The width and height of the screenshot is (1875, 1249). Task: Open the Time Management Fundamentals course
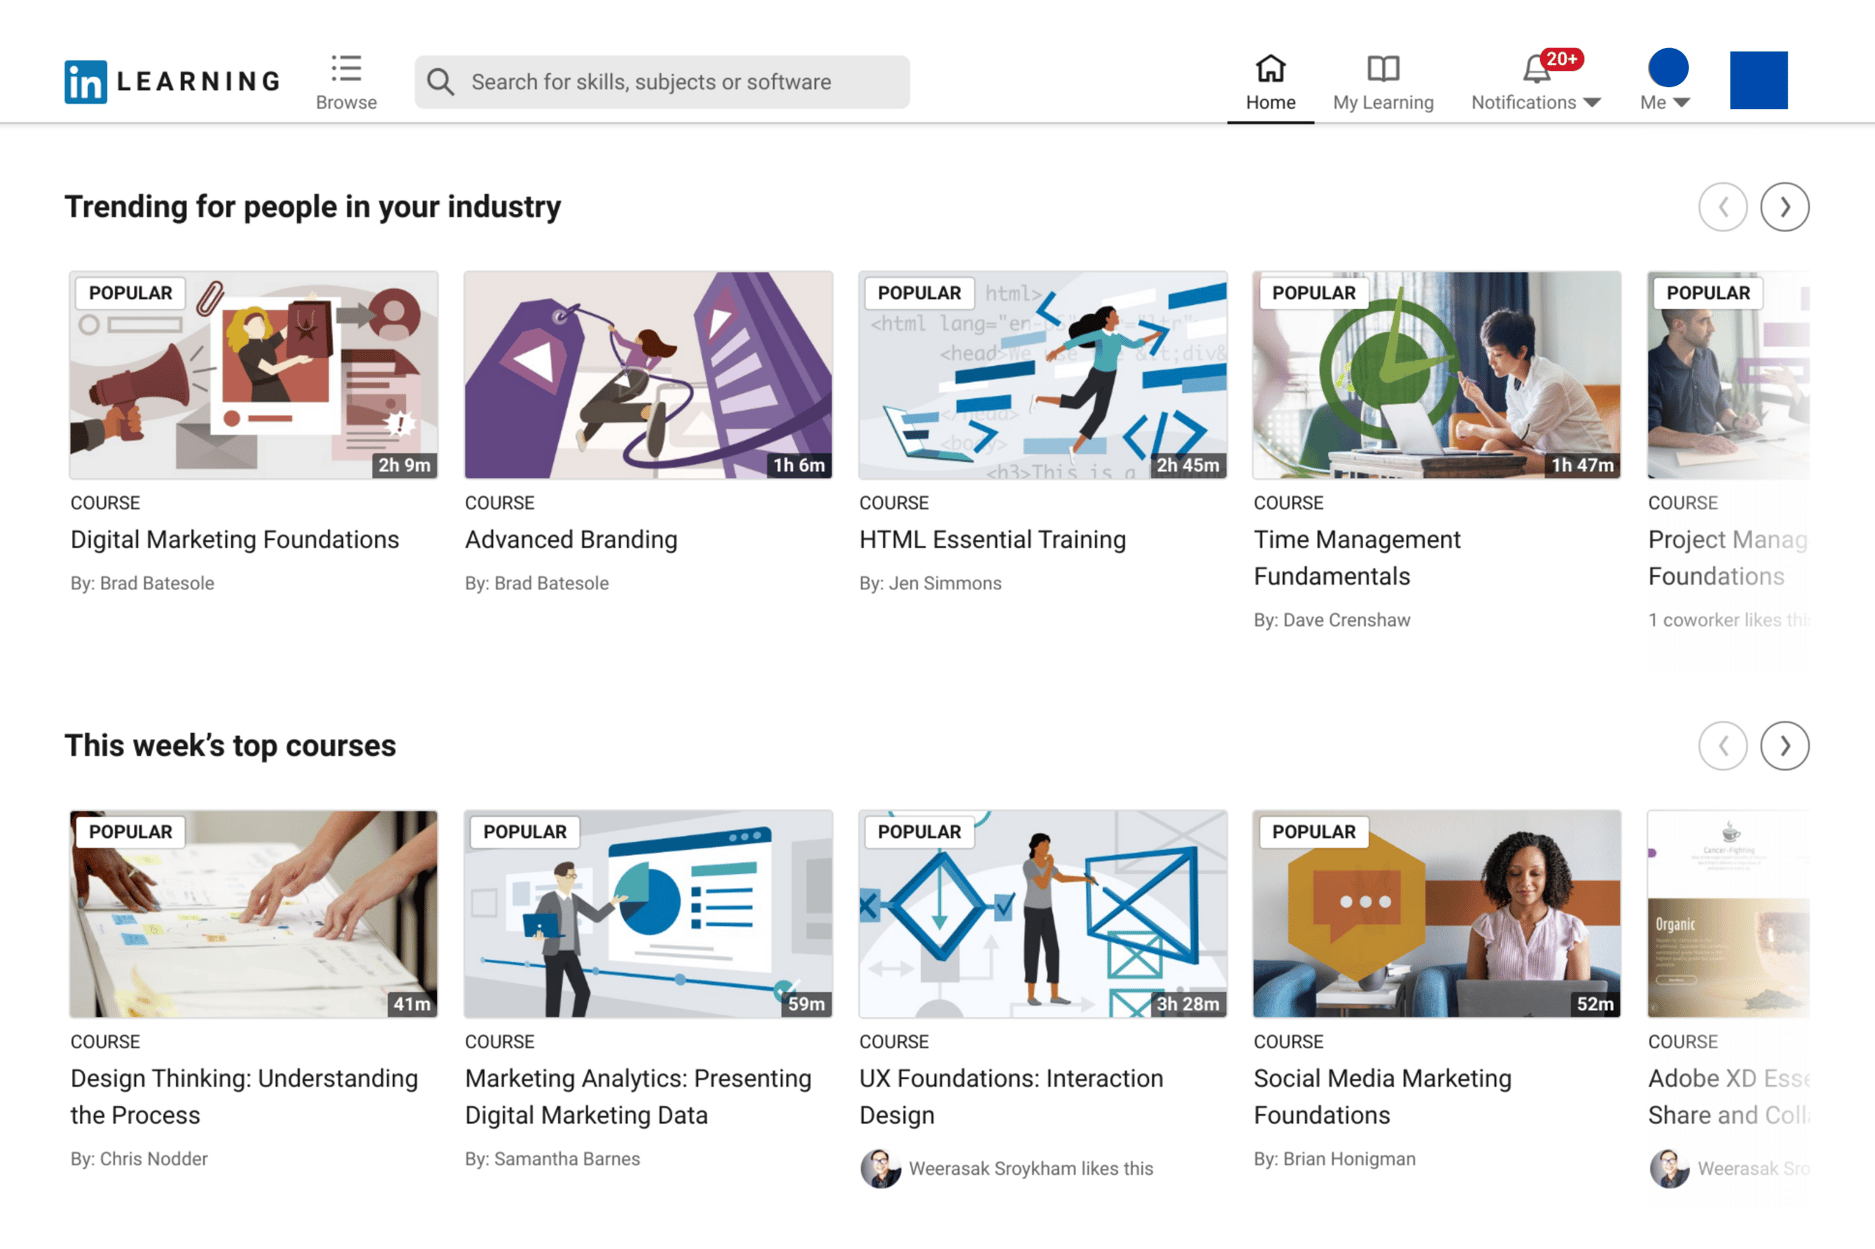pos(1356,557)
